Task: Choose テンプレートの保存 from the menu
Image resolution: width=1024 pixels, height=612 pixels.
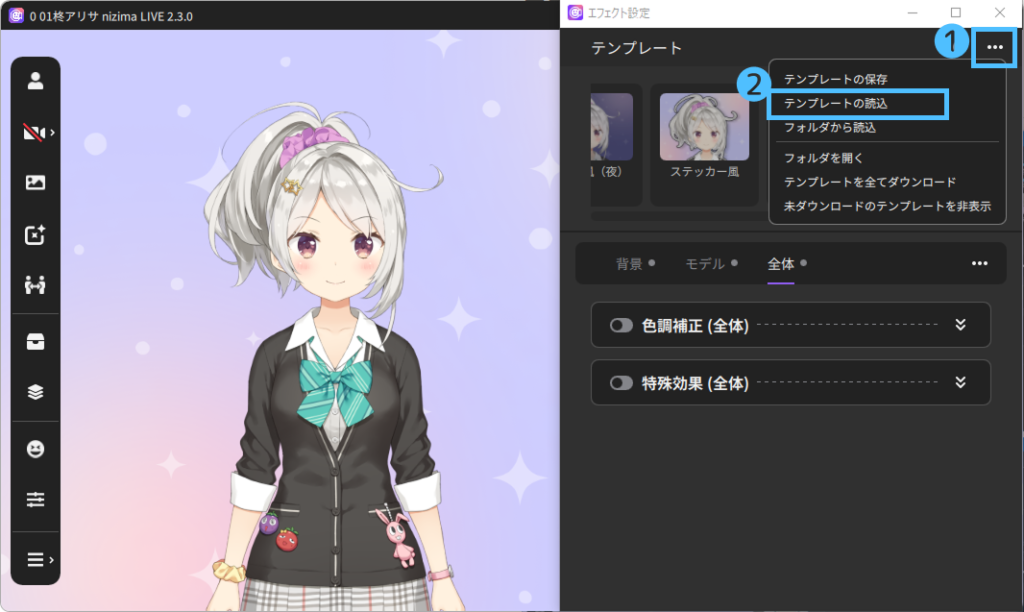Action: (x=835, y=80)
